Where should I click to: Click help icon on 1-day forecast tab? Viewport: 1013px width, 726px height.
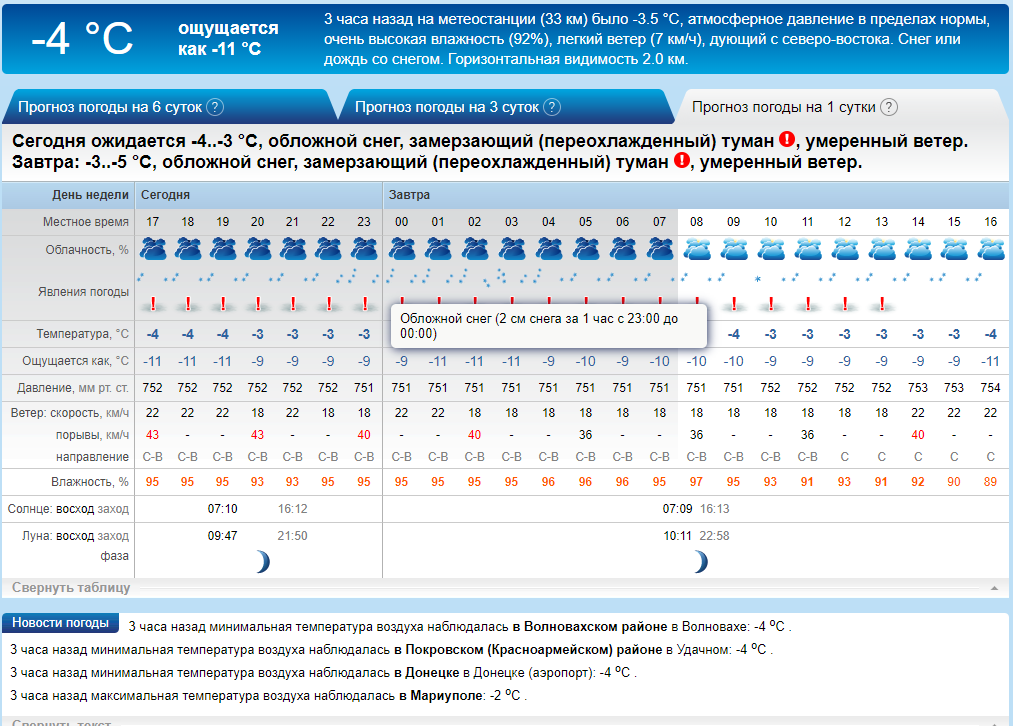coord(889,107)
